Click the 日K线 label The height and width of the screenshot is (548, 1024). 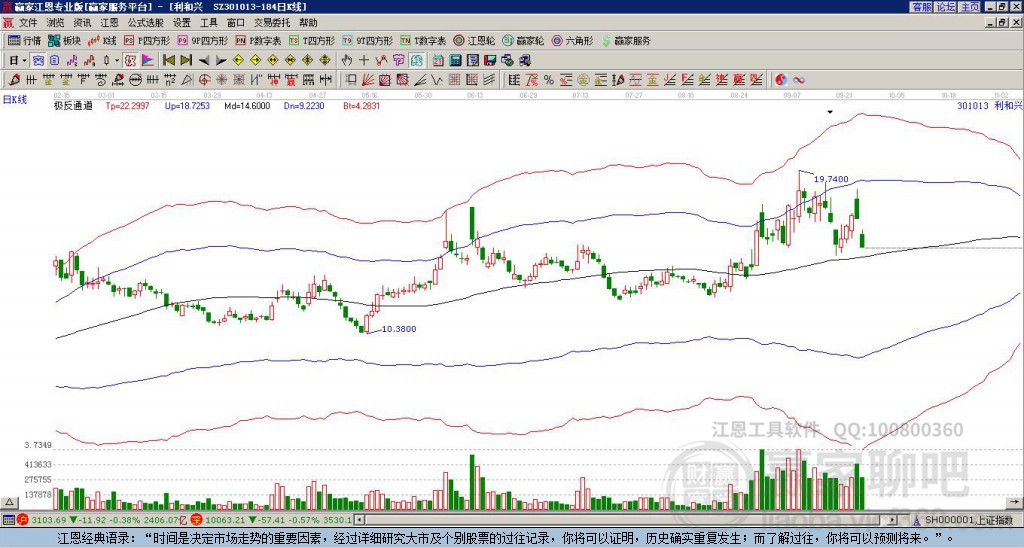pos(15,99)
